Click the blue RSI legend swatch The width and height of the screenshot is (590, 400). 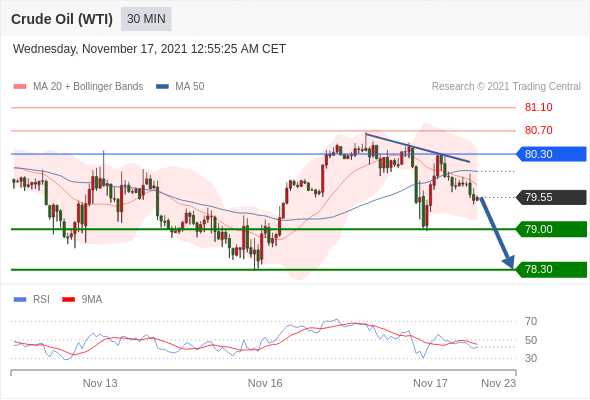coord(20,300)
